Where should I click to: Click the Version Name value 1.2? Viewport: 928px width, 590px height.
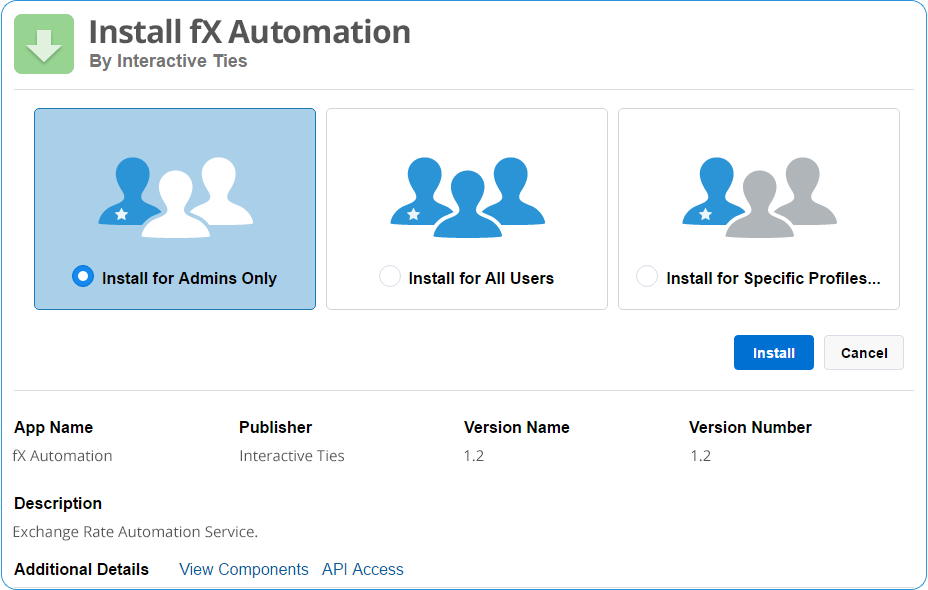click(x=474, y=456)
